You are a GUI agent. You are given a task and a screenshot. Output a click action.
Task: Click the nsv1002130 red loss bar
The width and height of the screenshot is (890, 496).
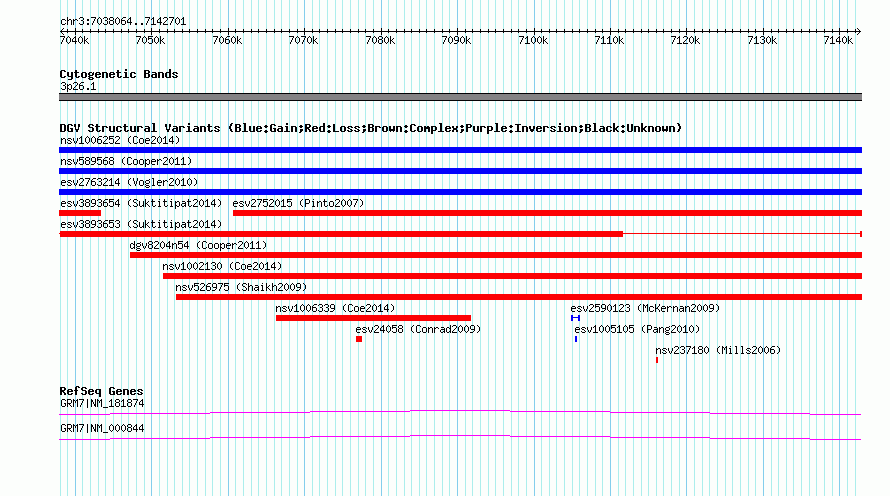pos(513,276)
